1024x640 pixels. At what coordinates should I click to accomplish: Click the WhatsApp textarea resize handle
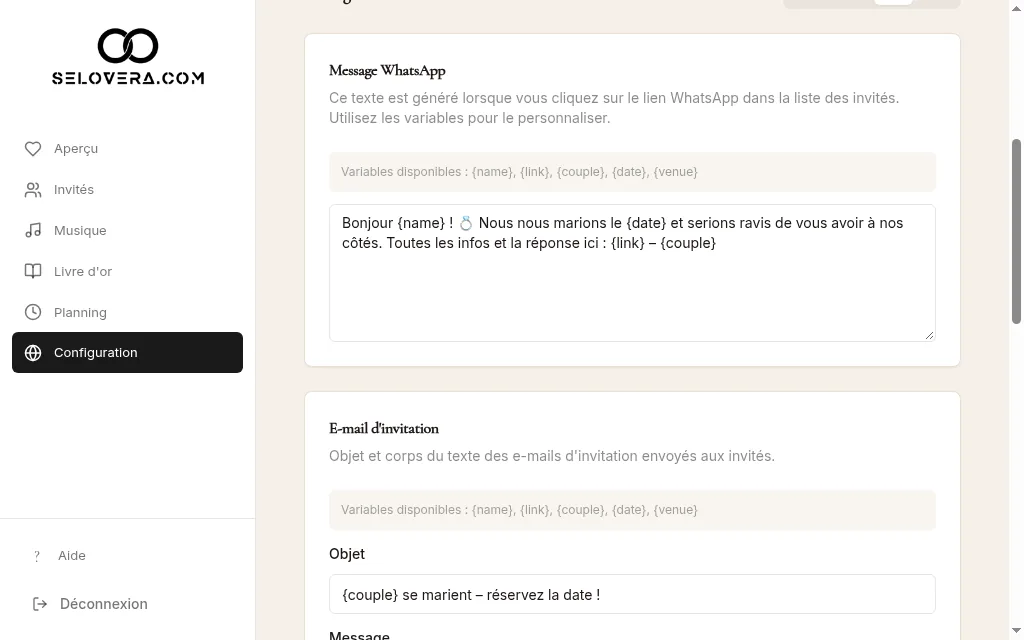(x=929, y=335)
